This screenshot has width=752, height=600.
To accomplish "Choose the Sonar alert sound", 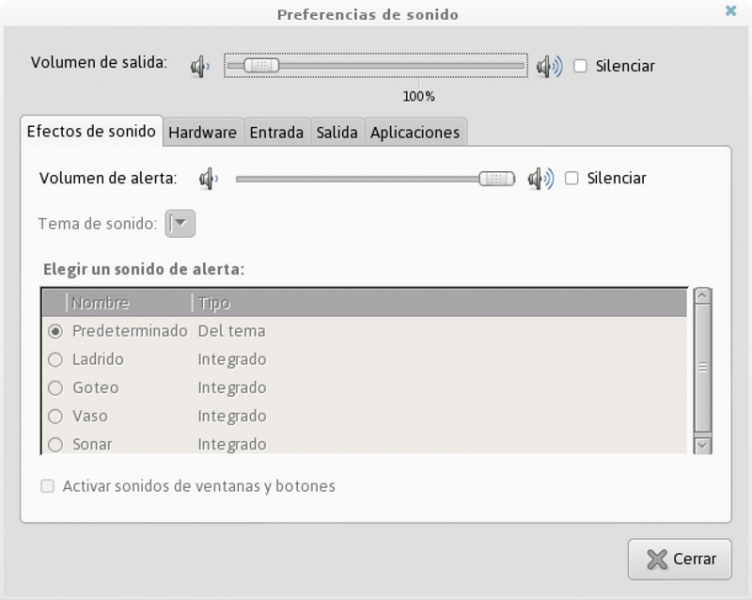I will click(x=56, y=445).
